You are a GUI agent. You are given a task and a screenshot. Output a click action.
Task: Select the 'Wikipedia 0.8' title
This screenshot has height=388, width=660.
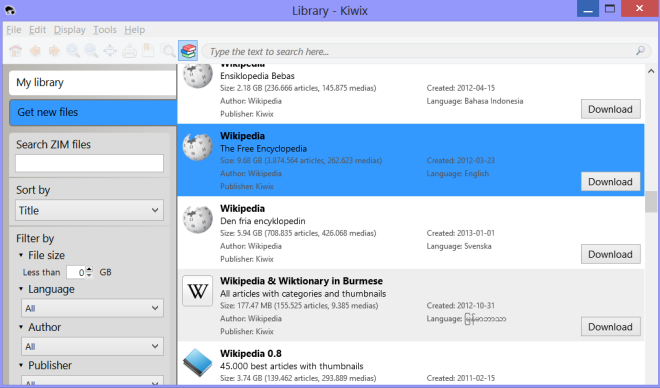251,353
